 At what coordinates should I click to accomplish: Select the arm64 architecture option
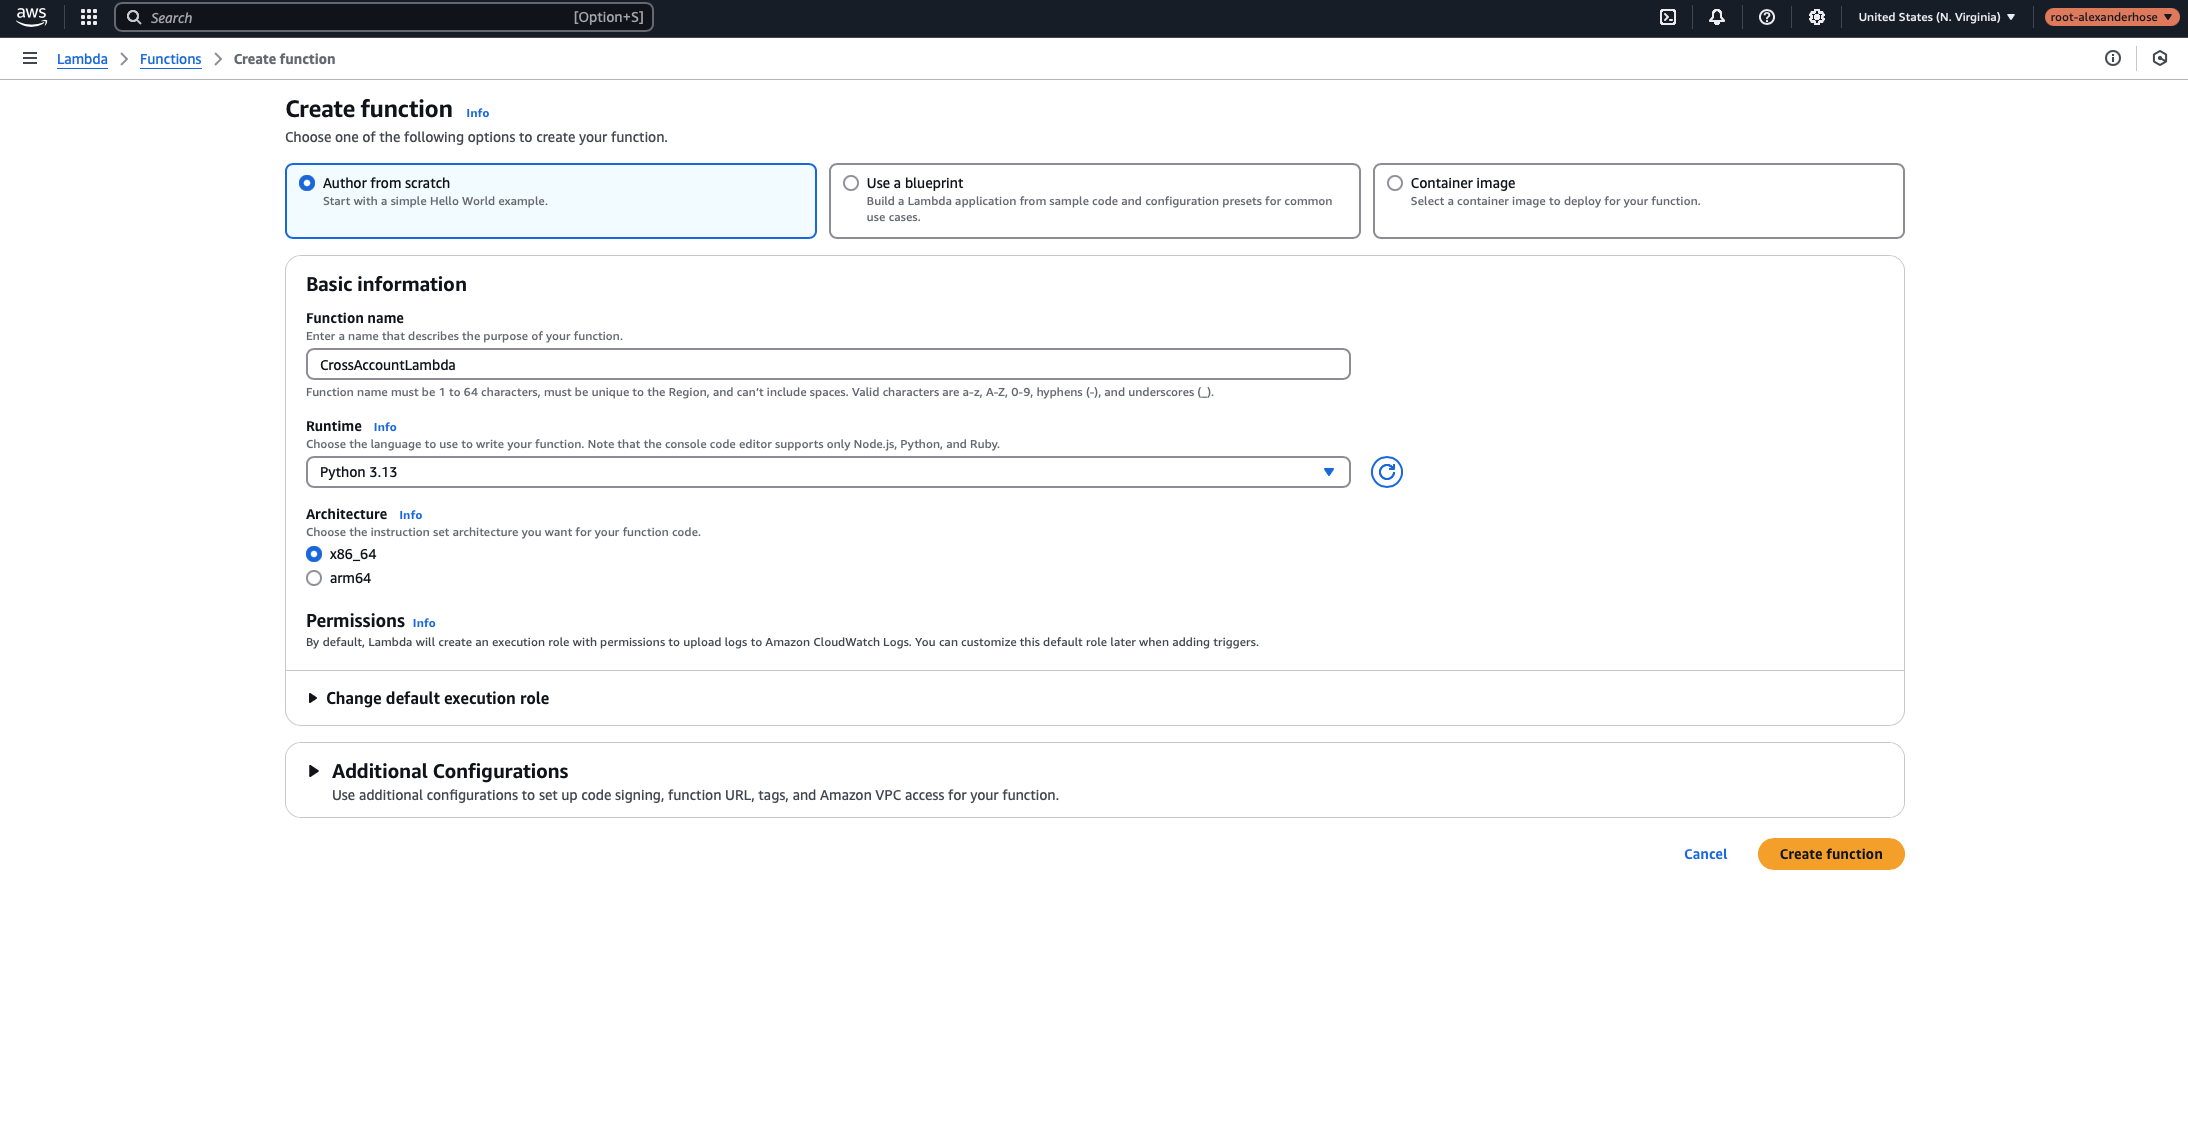(313, 578)
